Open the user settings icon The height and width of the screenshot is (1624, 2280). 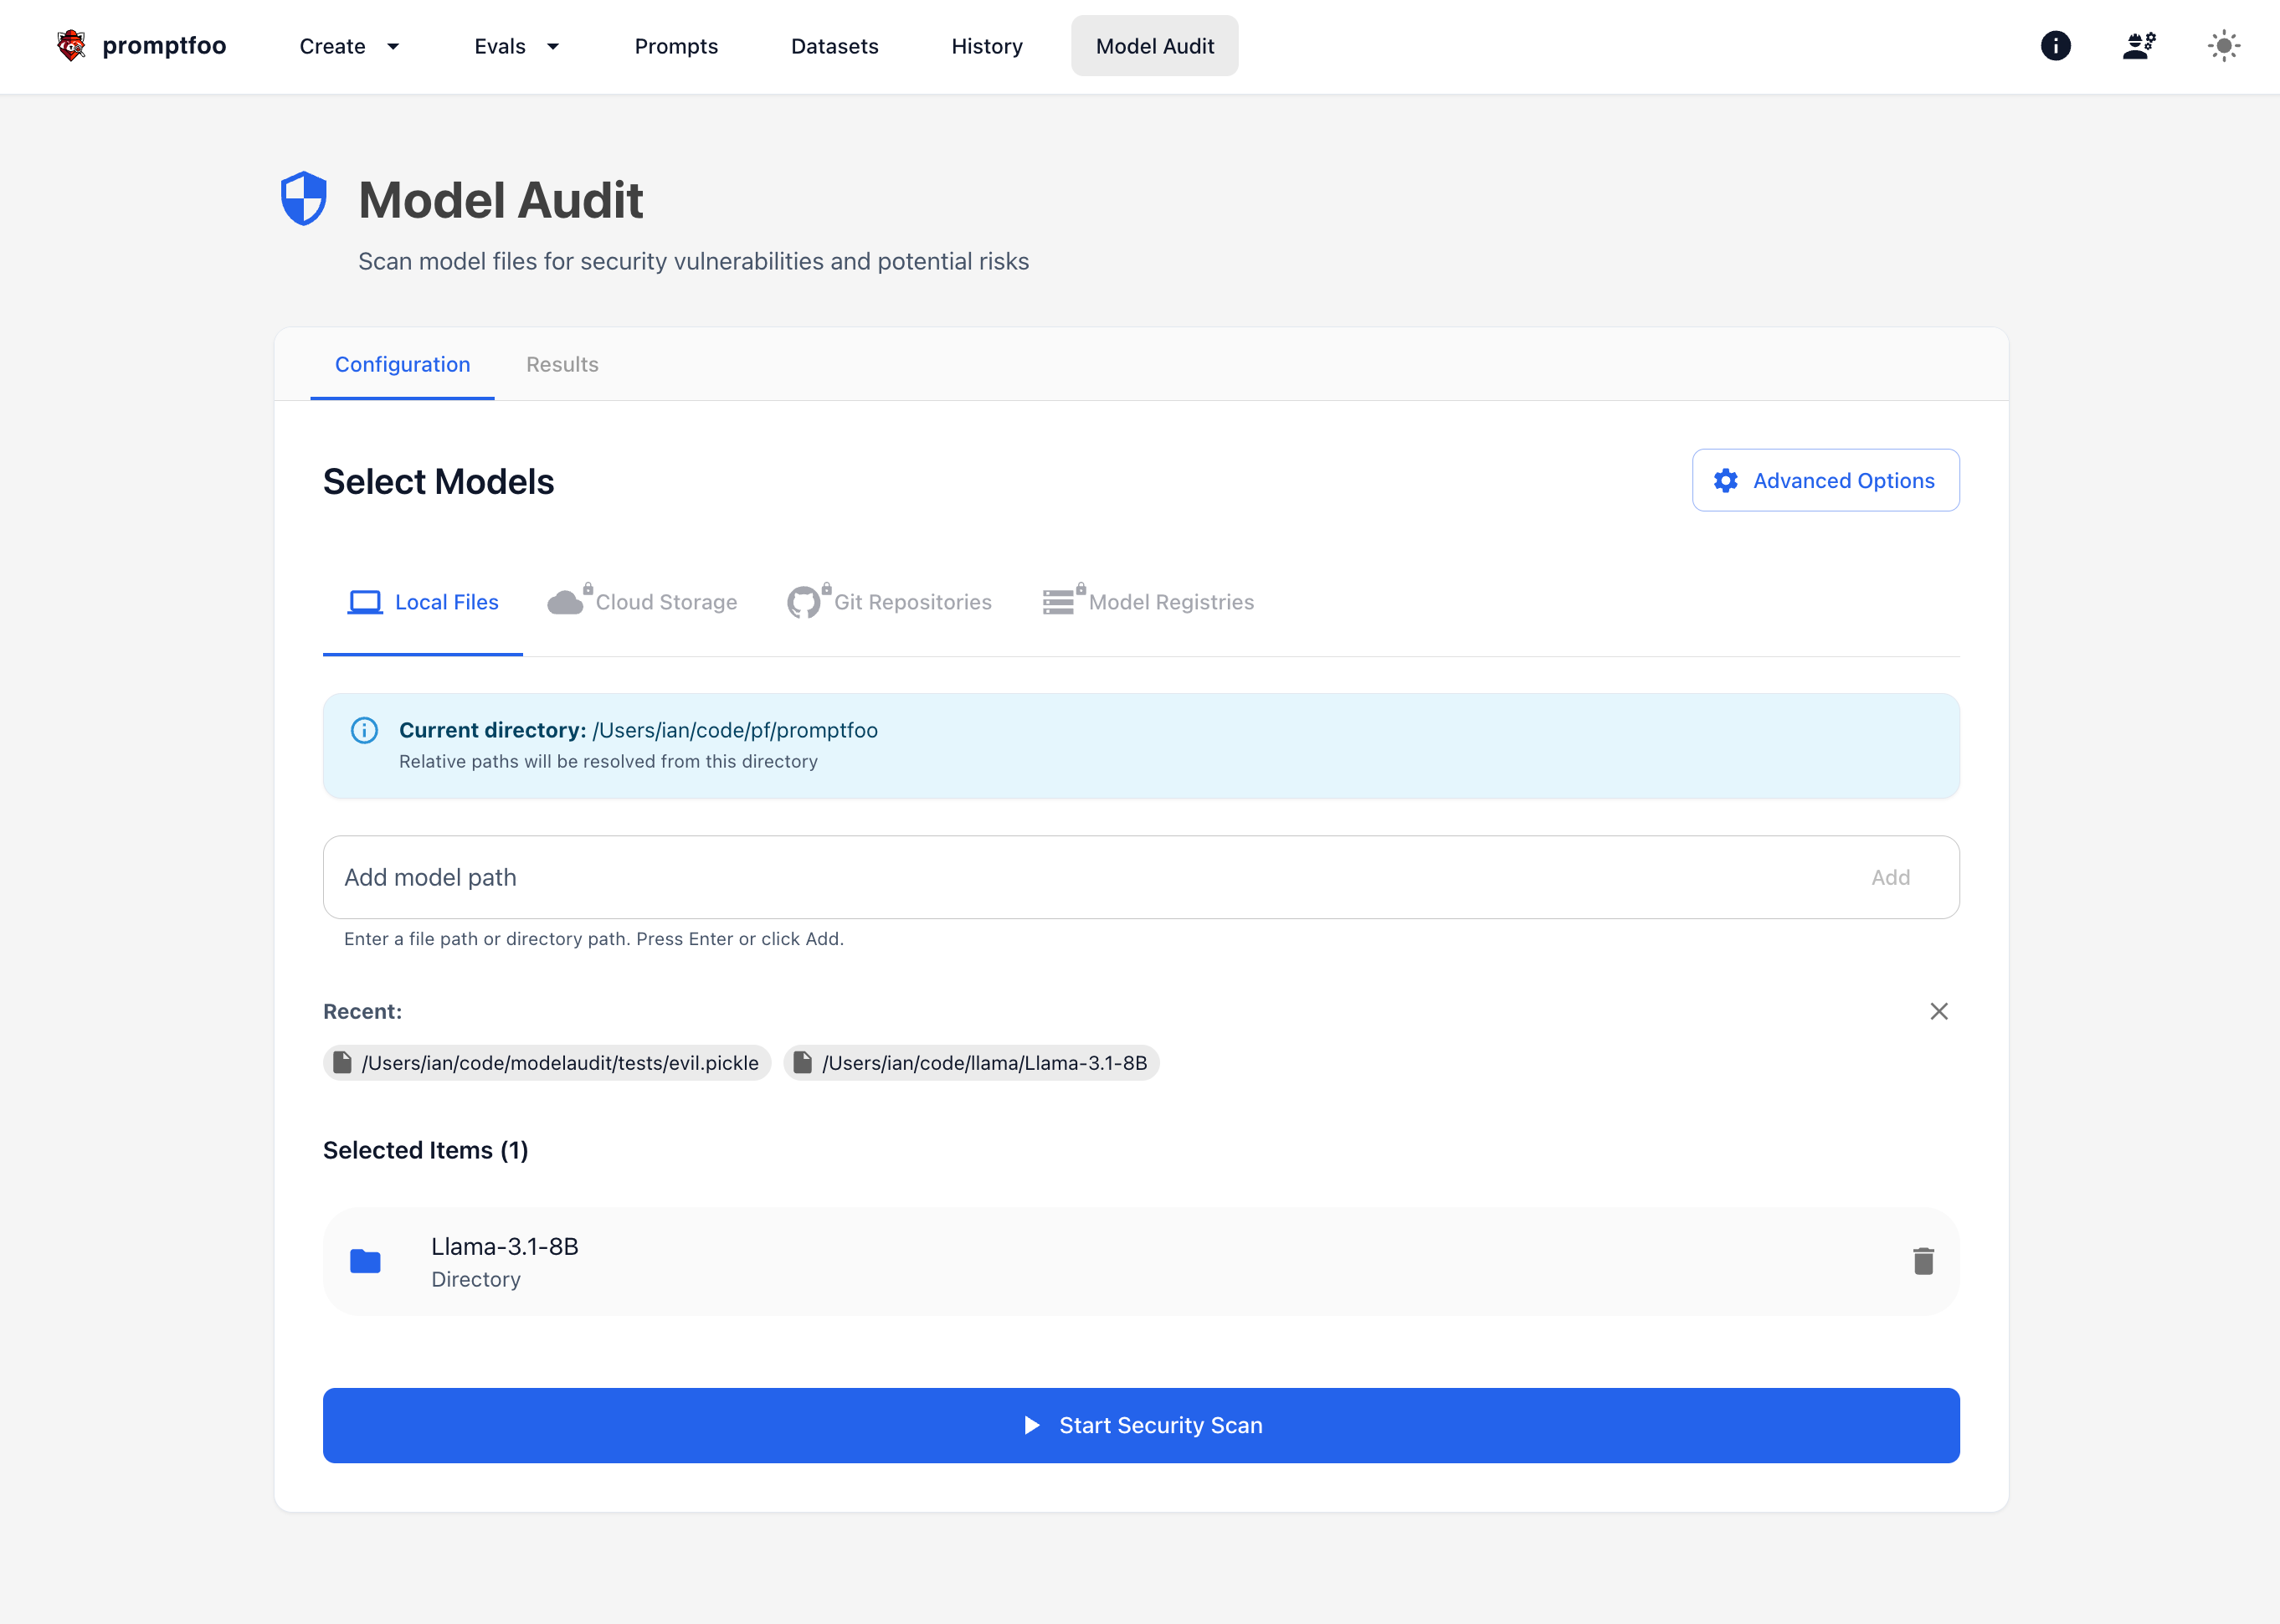pyautogui.click(x=2139, y=46)
